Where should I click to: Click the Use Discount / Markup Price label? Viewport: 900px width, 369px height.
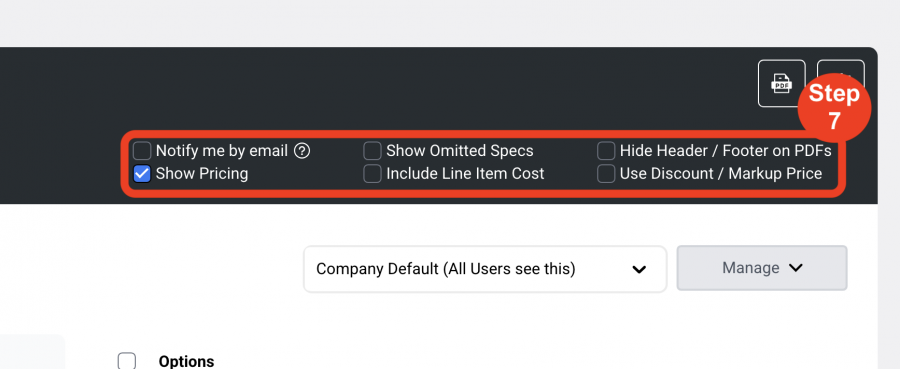(721, 174)
